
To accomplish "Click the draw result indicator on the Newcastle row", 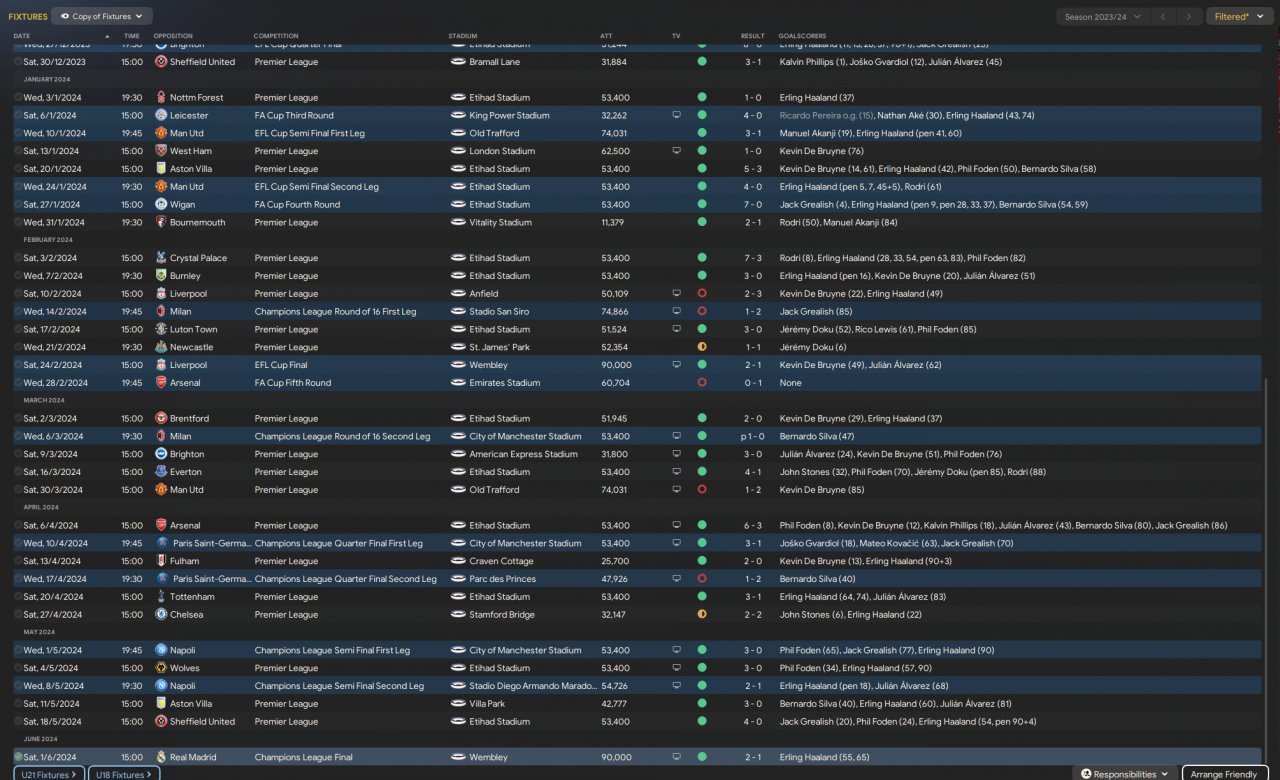I will [702, 347].
